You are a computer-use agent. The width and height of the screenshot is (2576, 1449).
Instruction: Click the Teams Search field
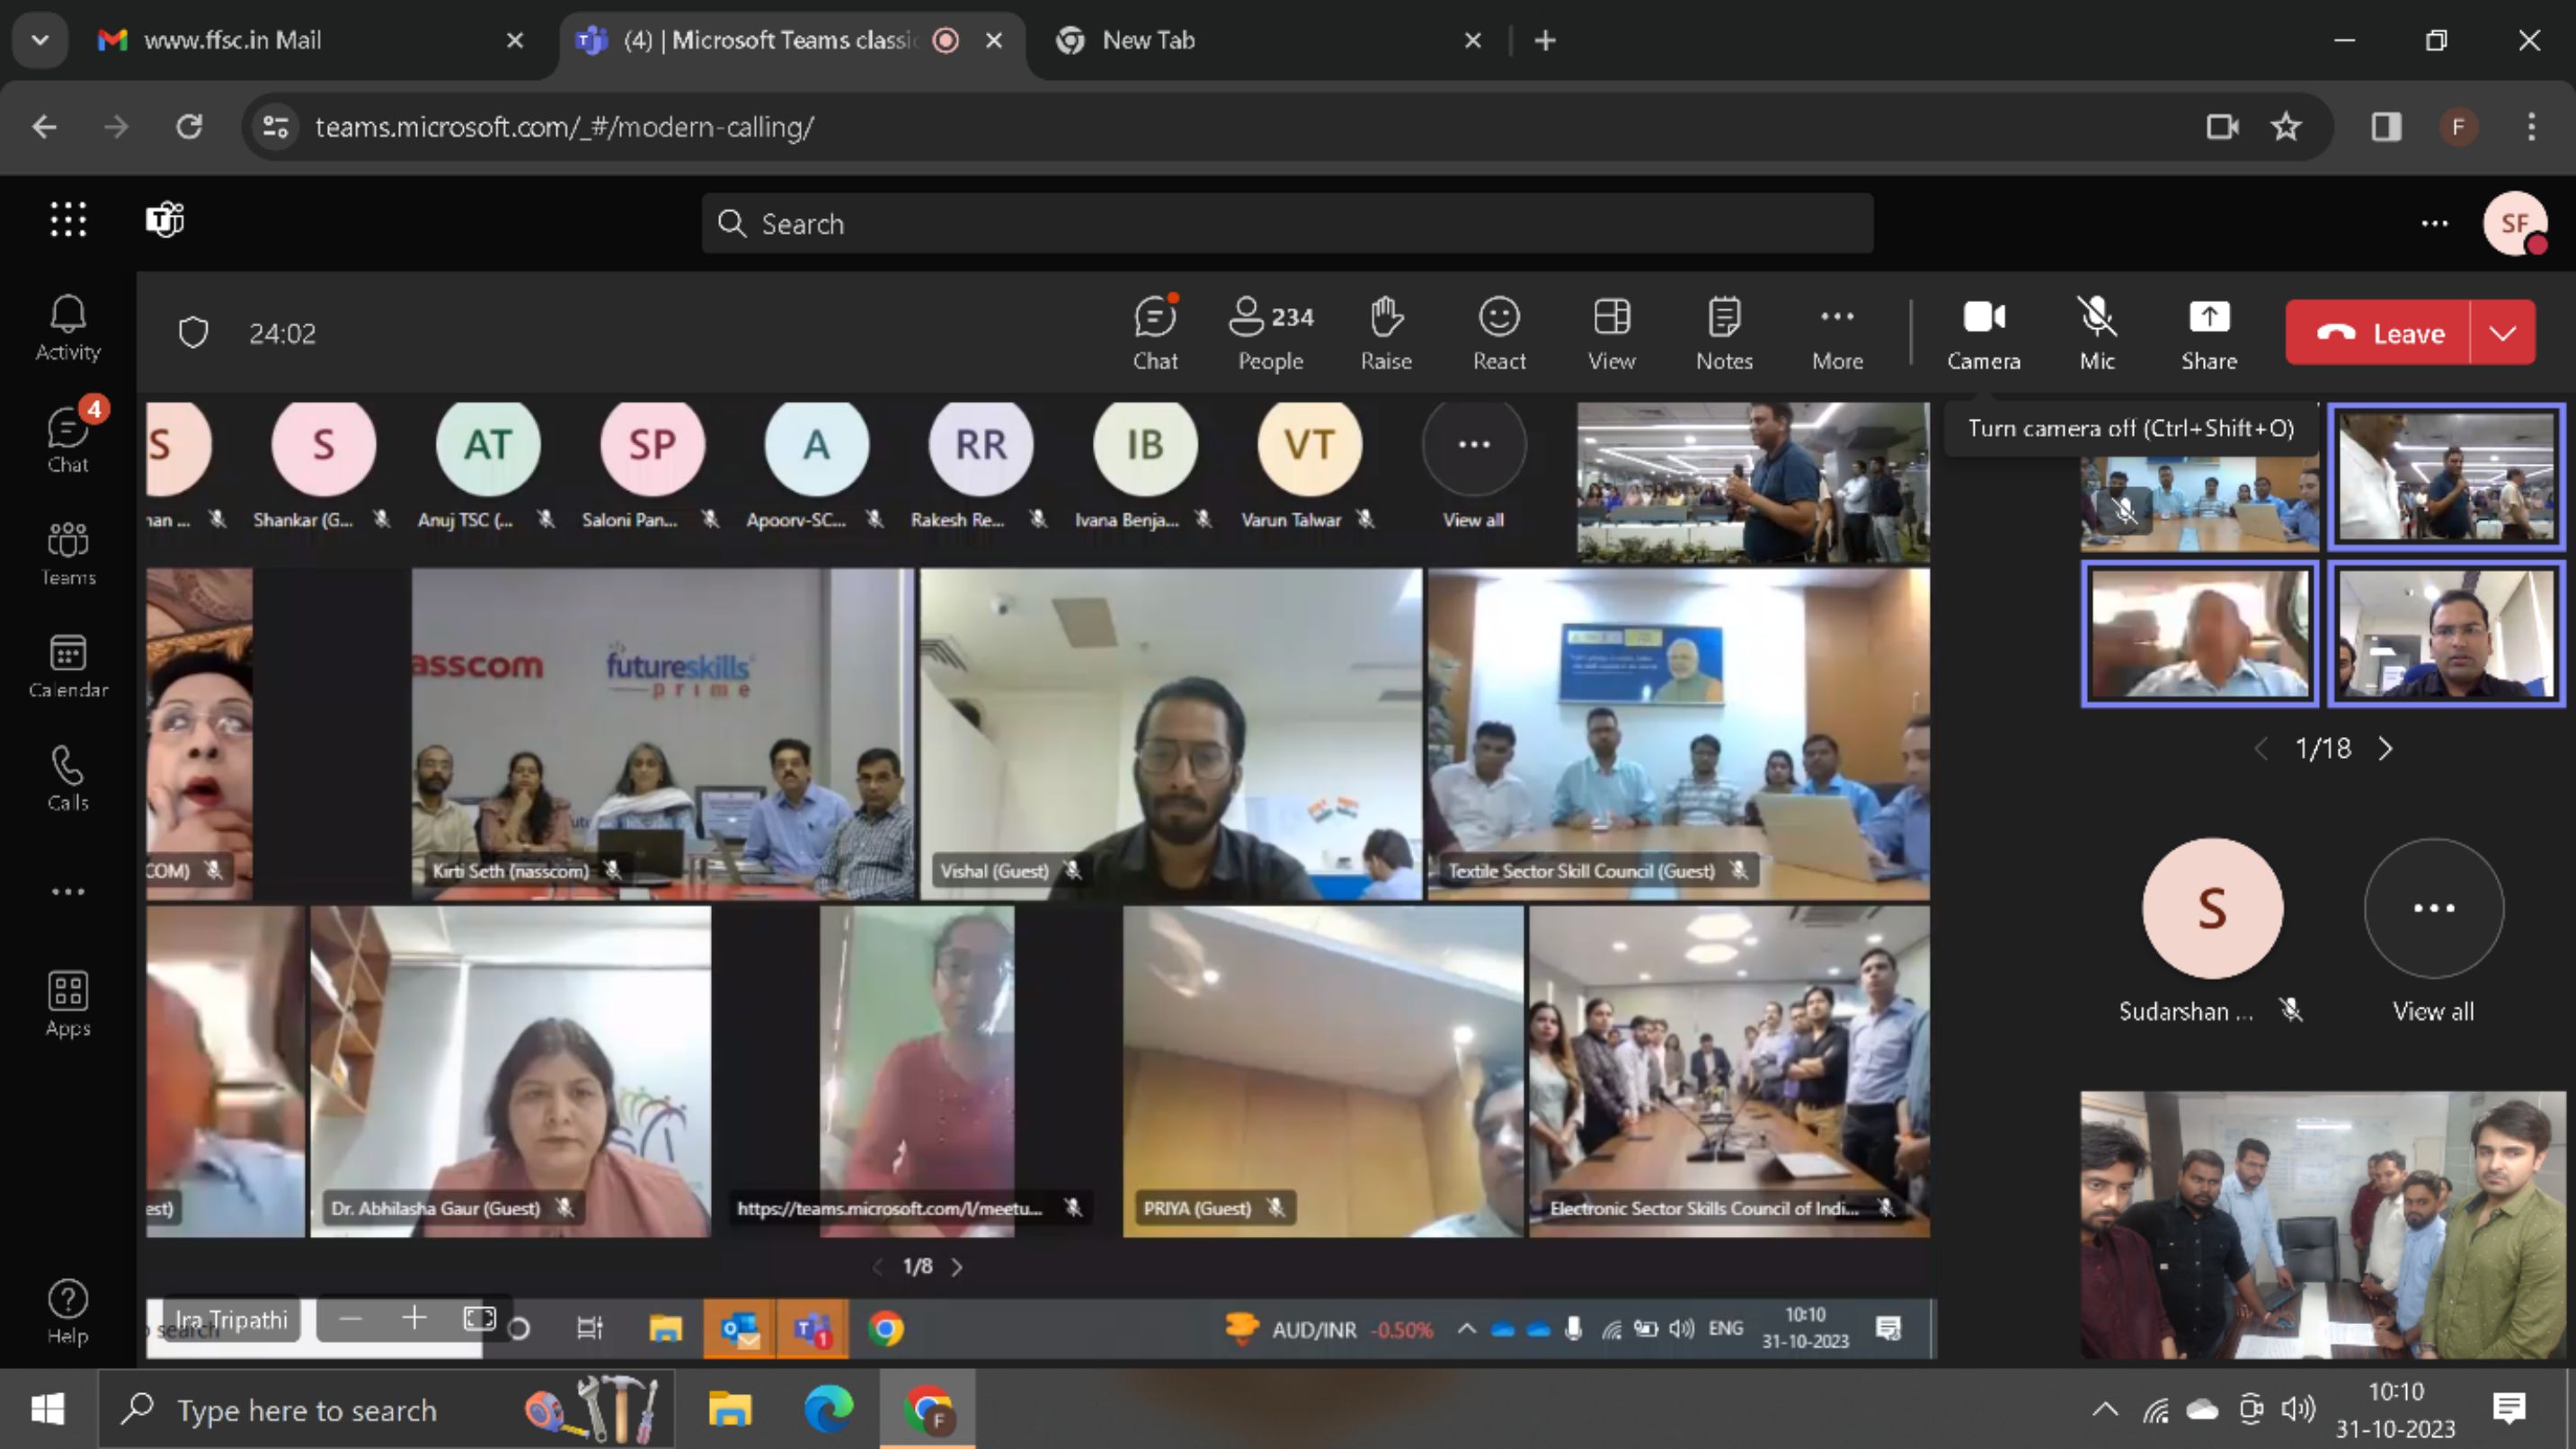pos(1286,223)
